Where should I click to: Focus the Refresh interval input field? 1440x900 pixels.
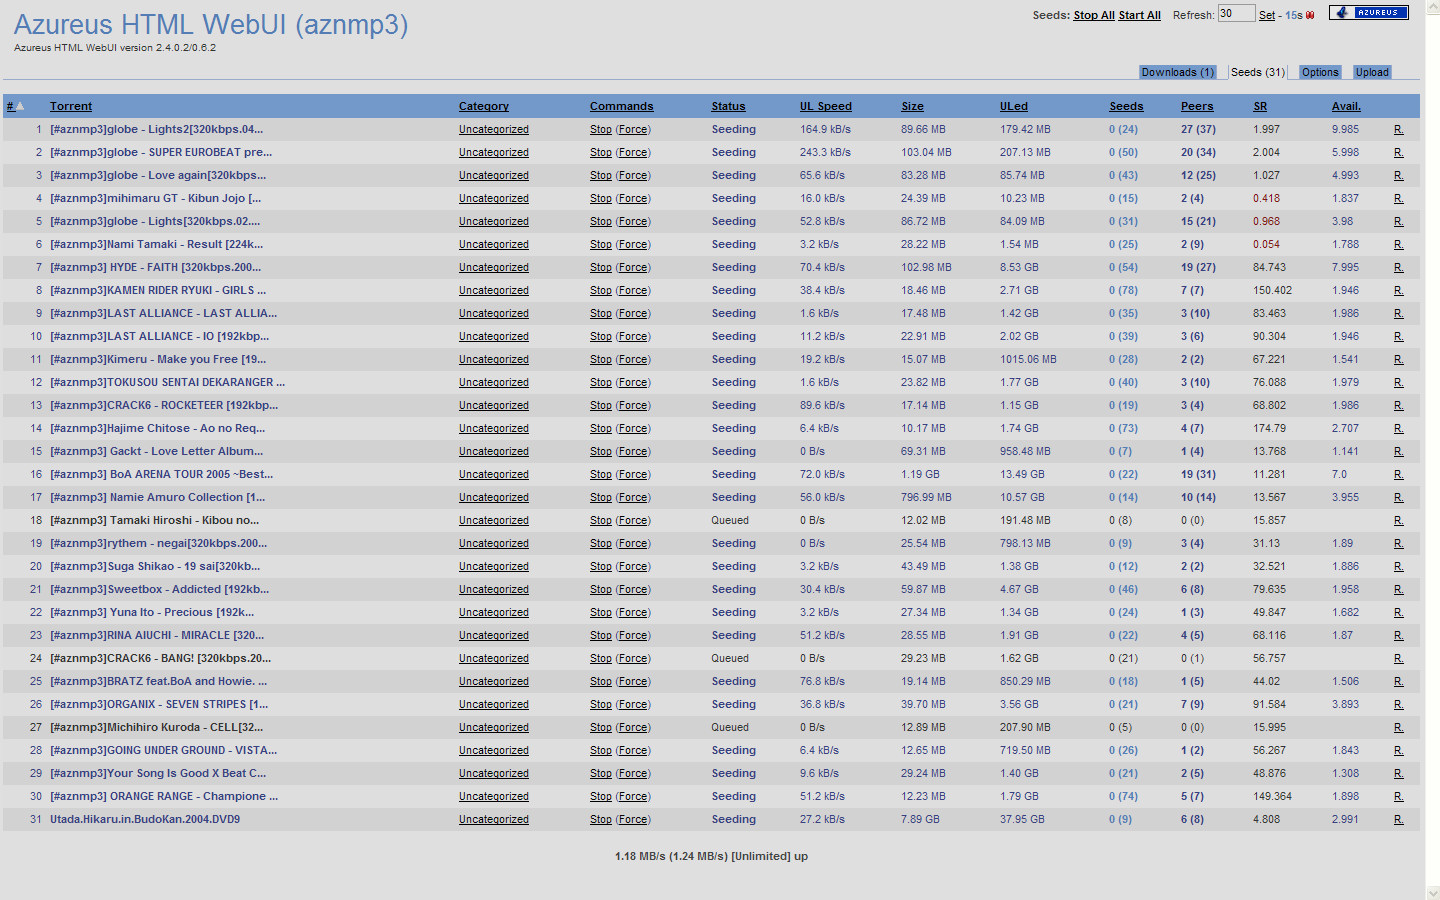(1235, 13)
